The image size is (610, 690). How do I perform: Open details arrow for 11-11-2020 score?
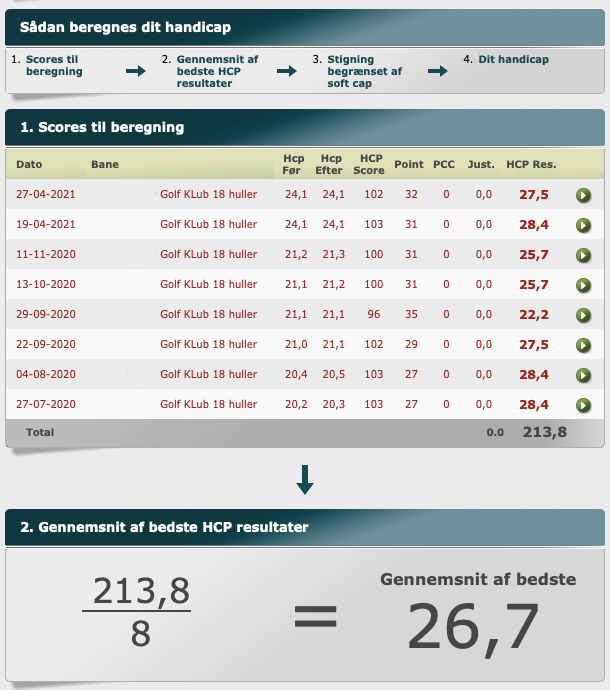click(583, 255)
